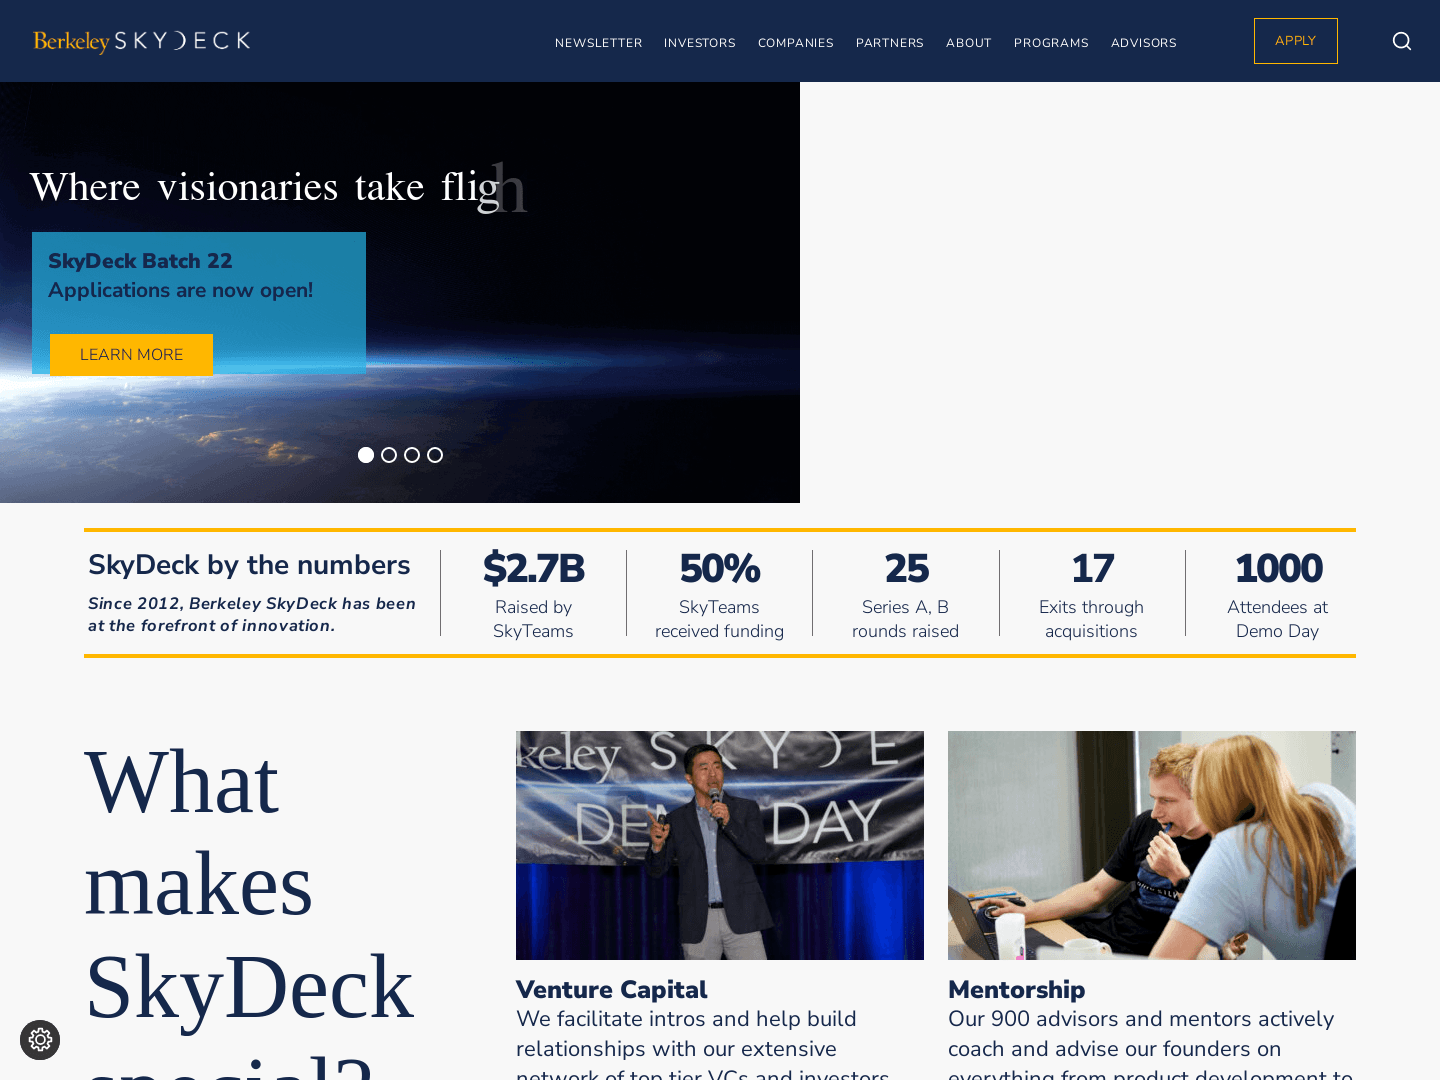The height and width of the screenshot is (1080, 1440).
Task: Open the Investors menu item
Action: click(699, 43)
